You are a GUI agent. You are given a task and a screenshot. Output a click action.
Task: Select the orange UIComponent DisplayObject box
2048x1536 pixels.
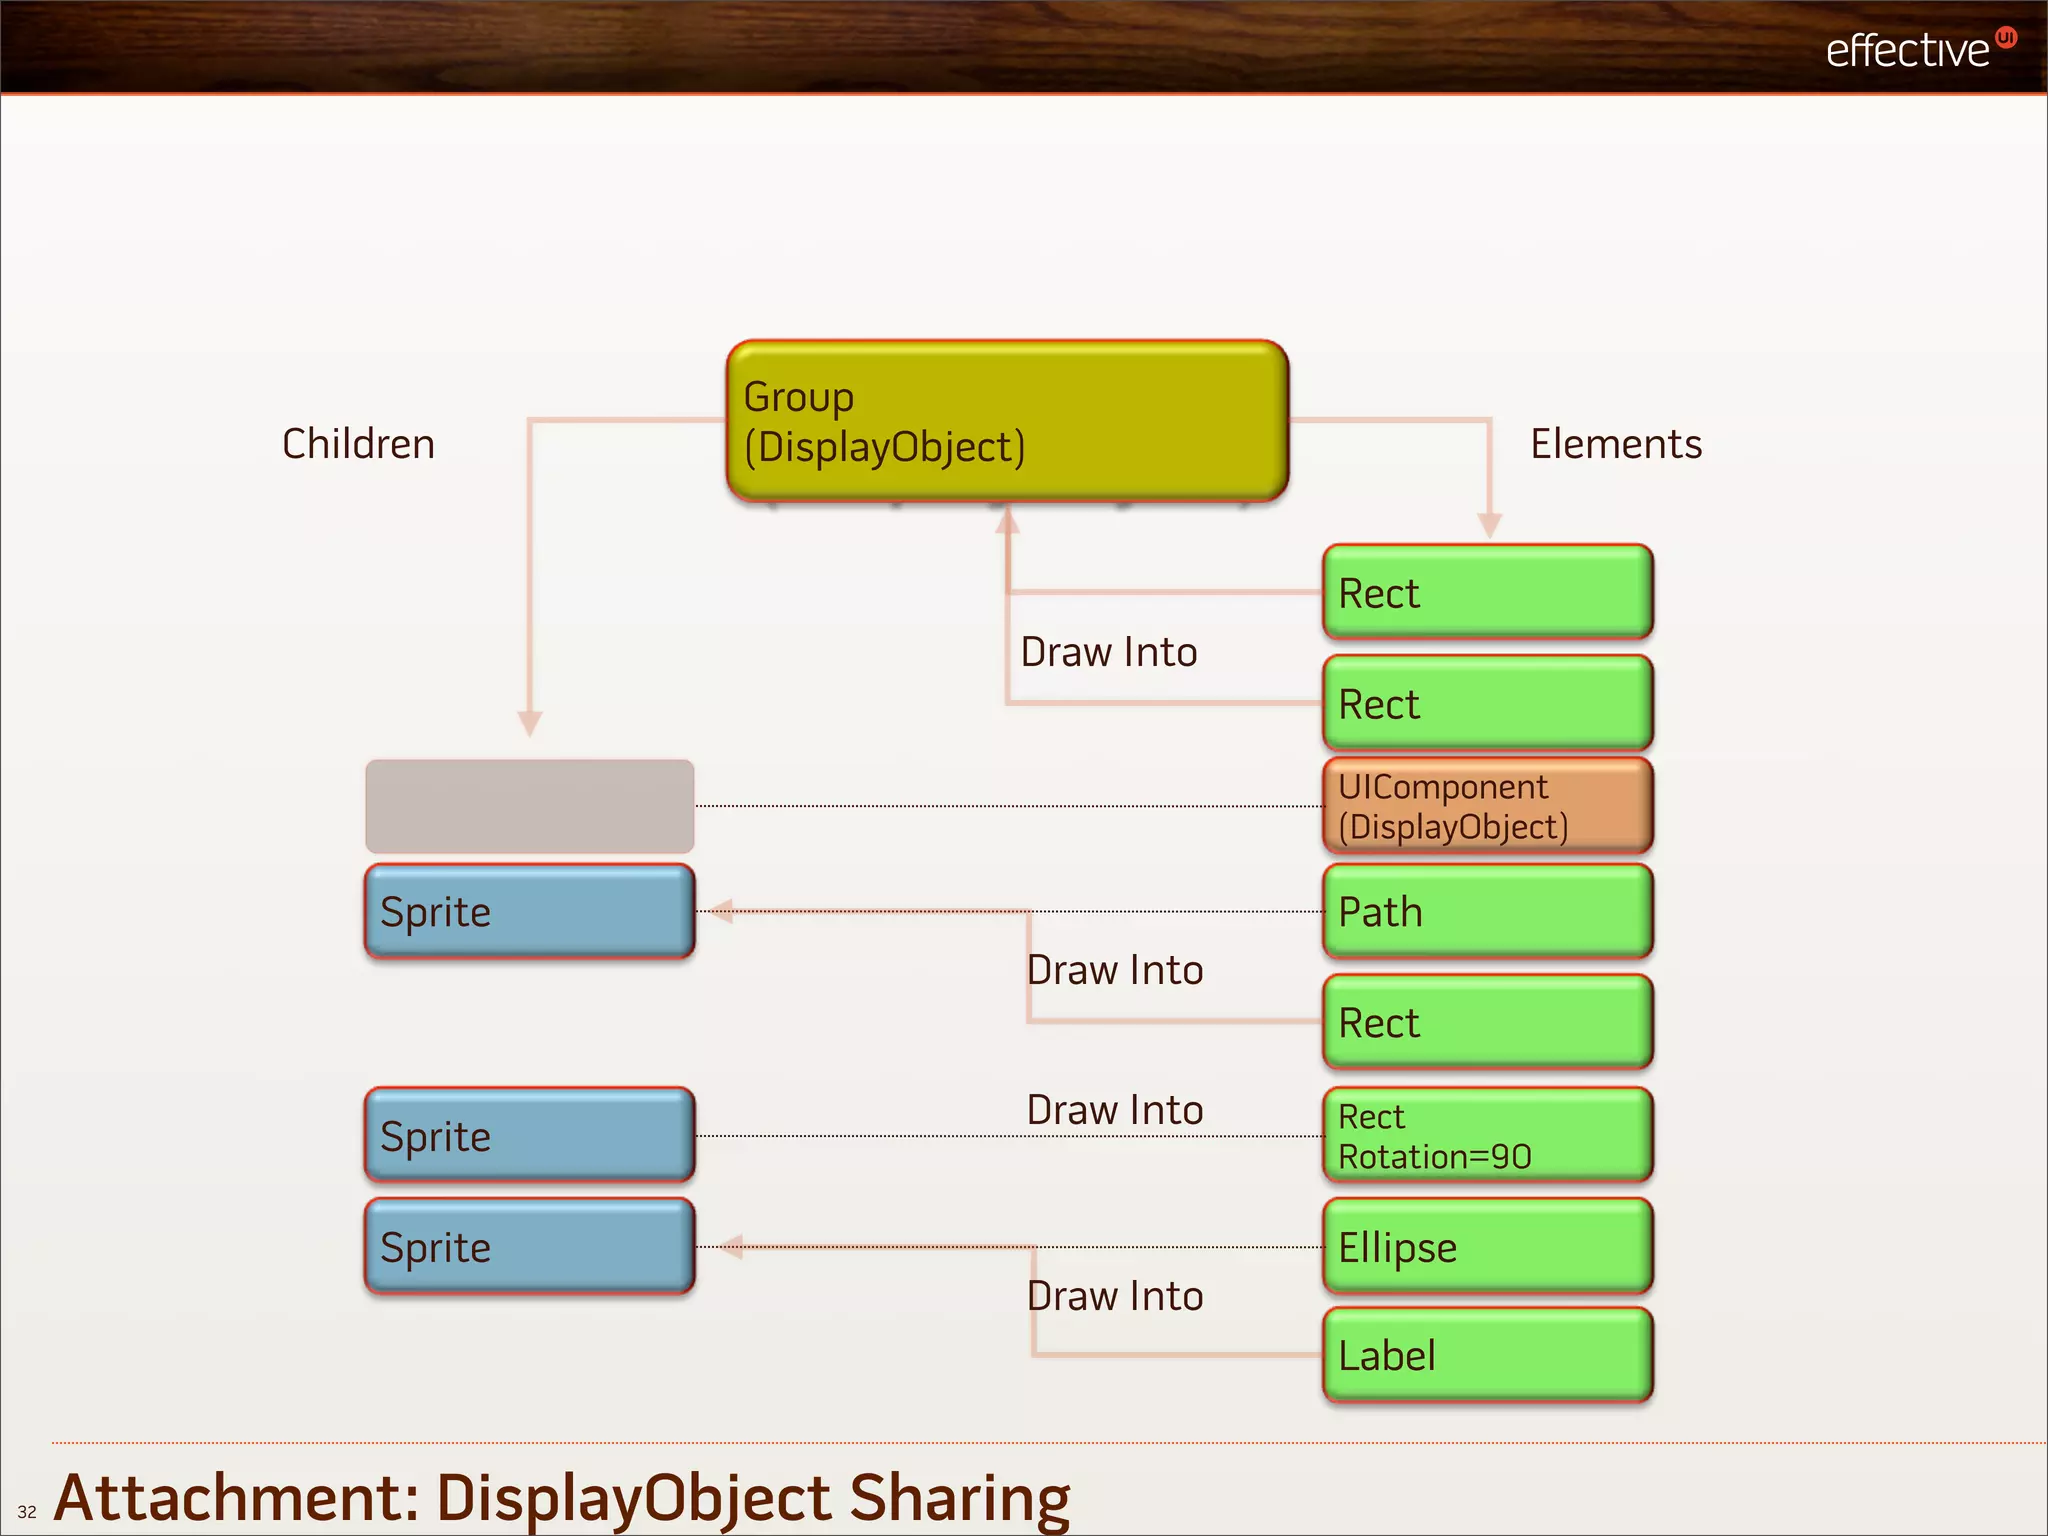(x=1487, y=806)
